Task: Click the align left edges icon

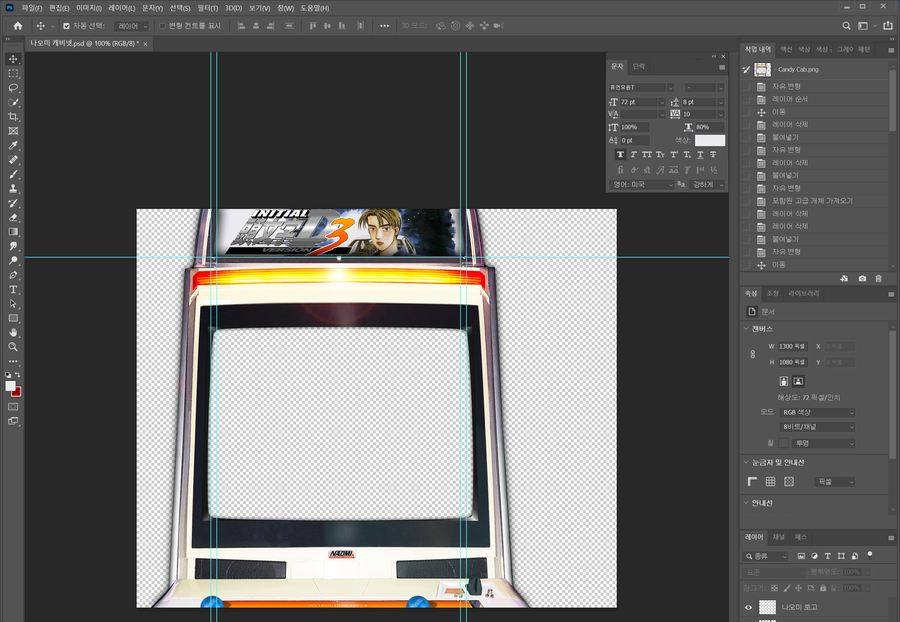Action: [x=241, y=26]
